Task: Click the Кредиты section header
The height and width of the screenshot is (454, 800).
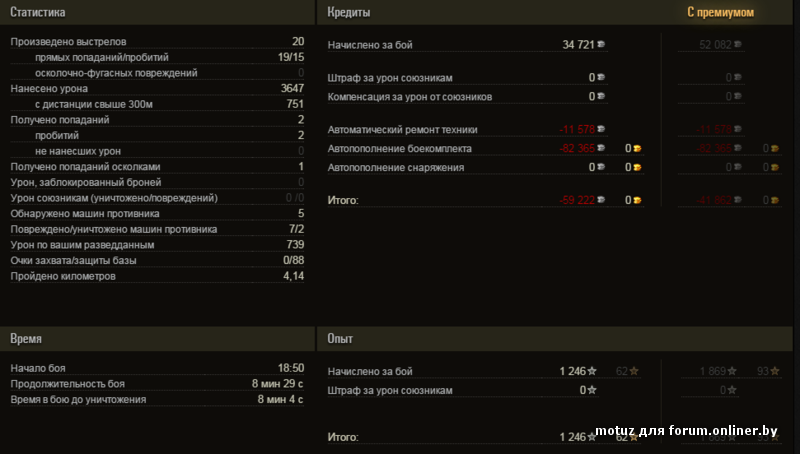Action: coord(349,12)
